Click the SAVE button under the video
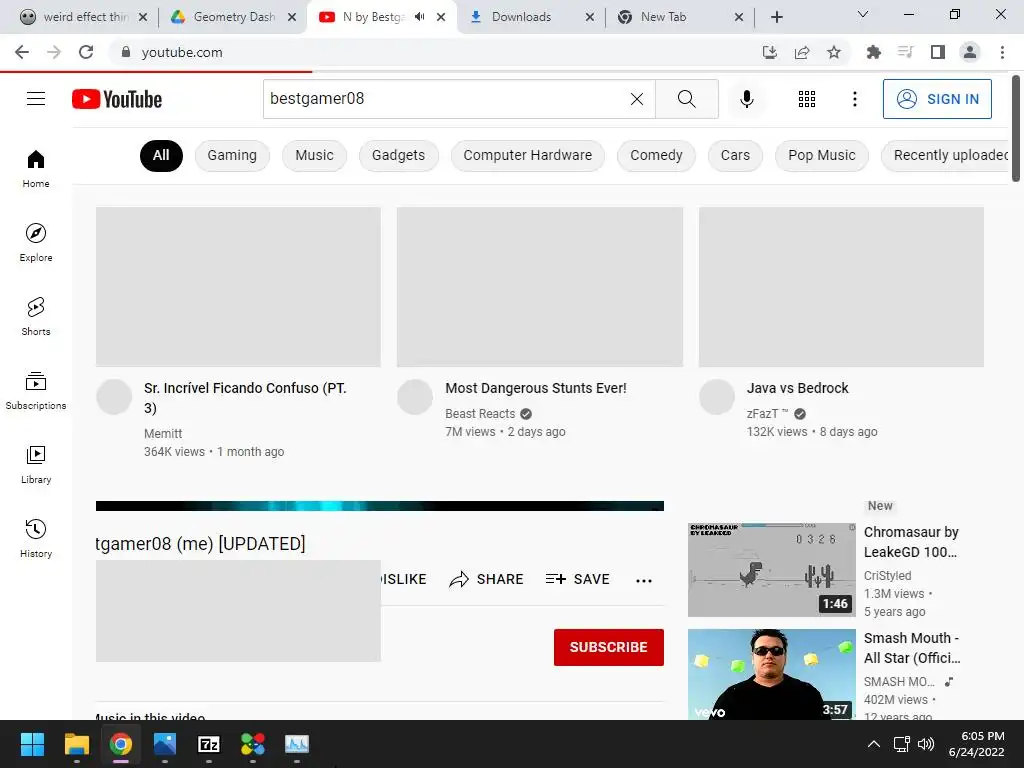Screen dimensions: 1024x768 [x=577, y=579]
